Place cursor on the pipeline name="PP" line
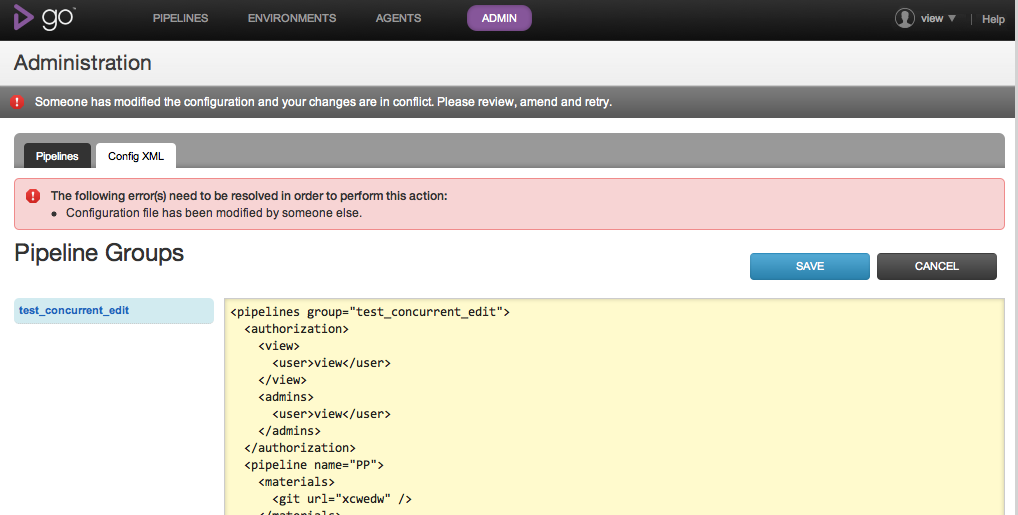1018x515 pixels. coord(314,465)
